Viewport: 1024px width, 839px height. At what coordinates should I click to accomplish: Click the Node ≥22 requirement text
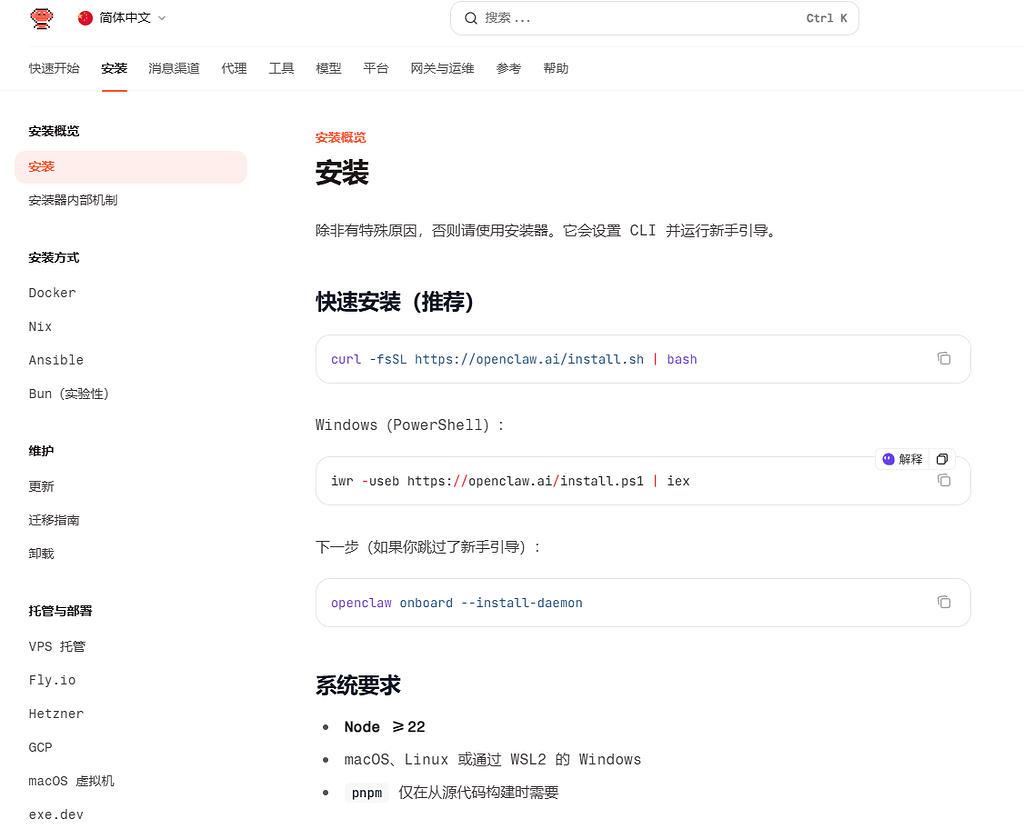tap(385, 727)
